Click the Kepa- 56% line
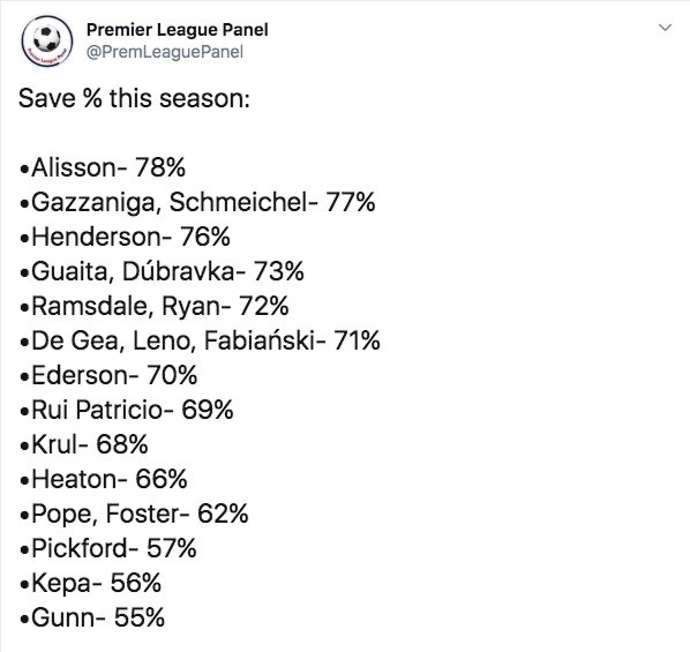 pyautogui.click(x=91, y=583)
